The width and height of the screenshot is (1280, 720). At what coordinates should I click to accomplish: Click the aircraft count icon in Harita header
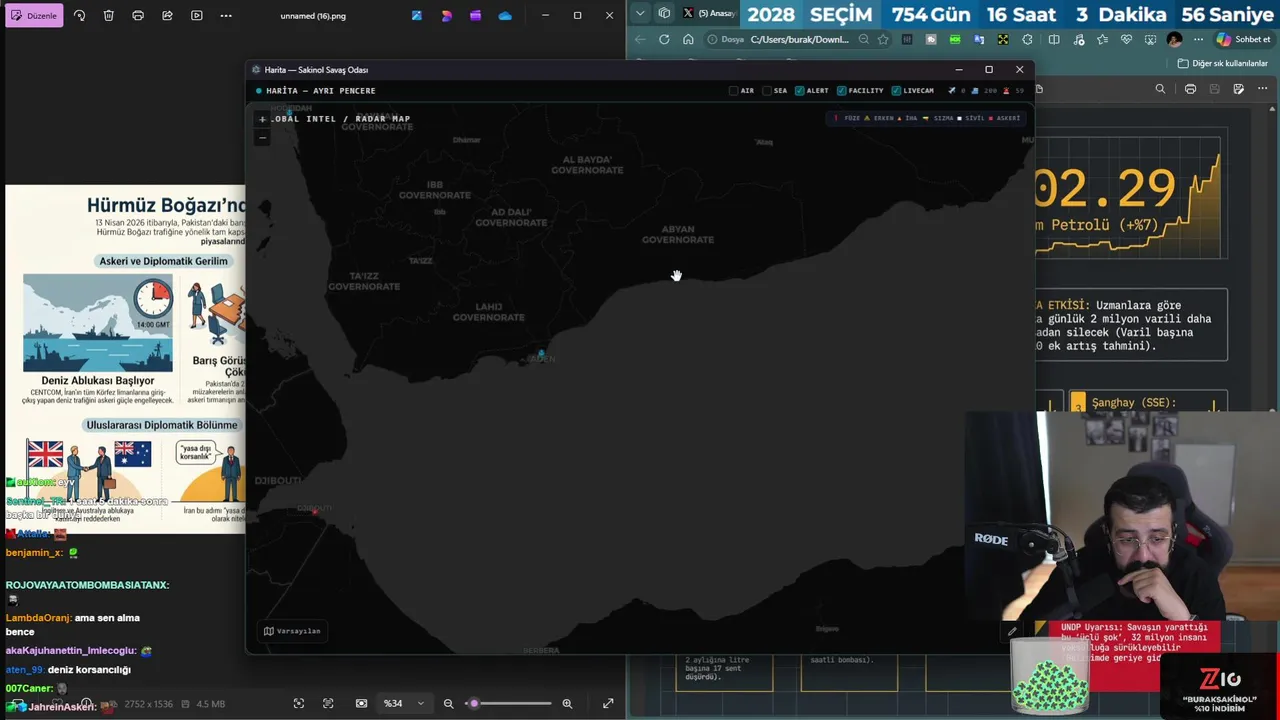[x=952, y=91]
